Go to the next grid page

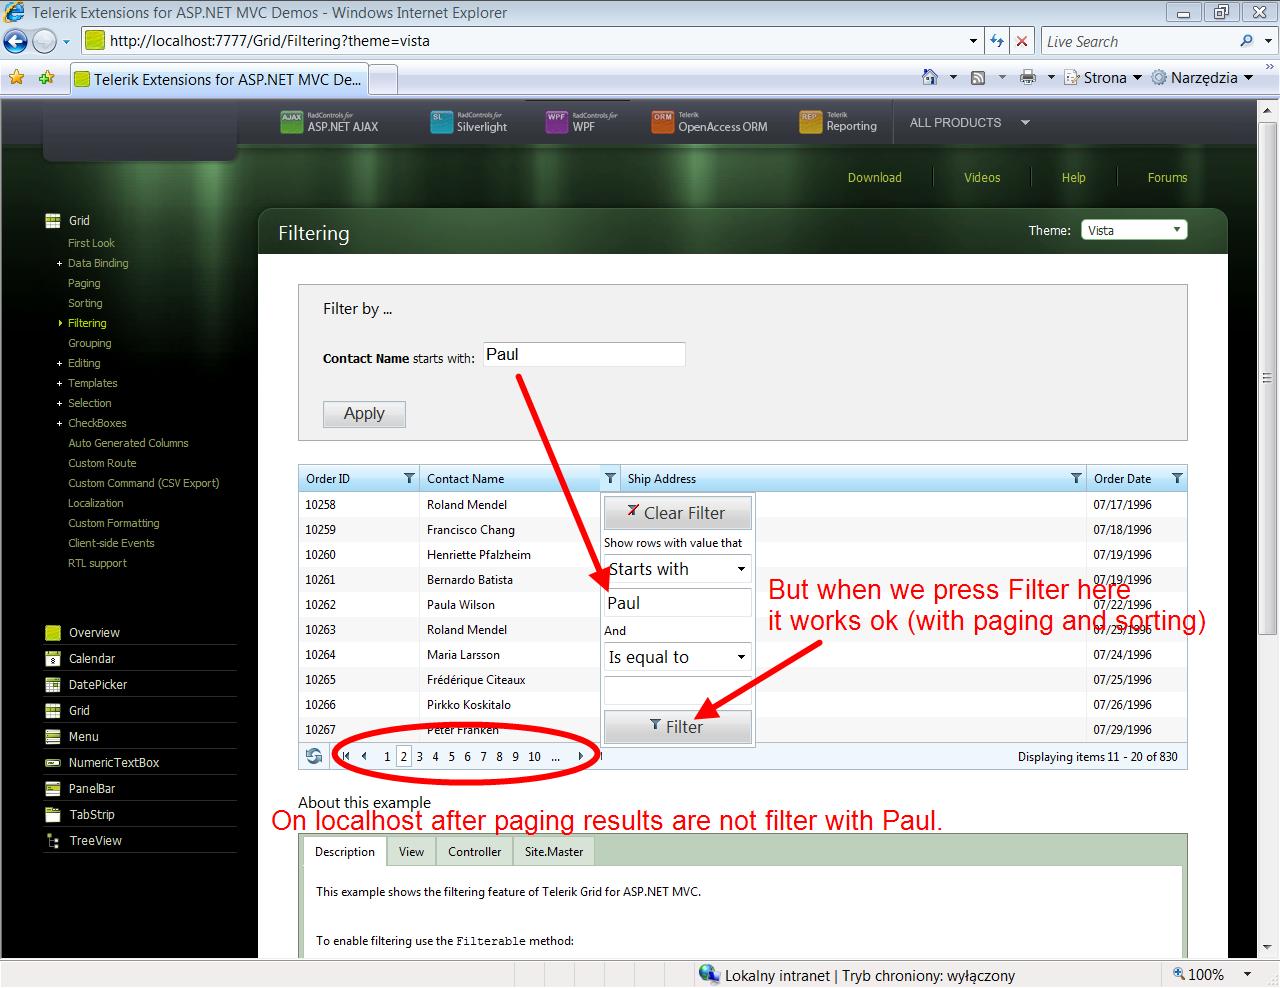[581, 756]
